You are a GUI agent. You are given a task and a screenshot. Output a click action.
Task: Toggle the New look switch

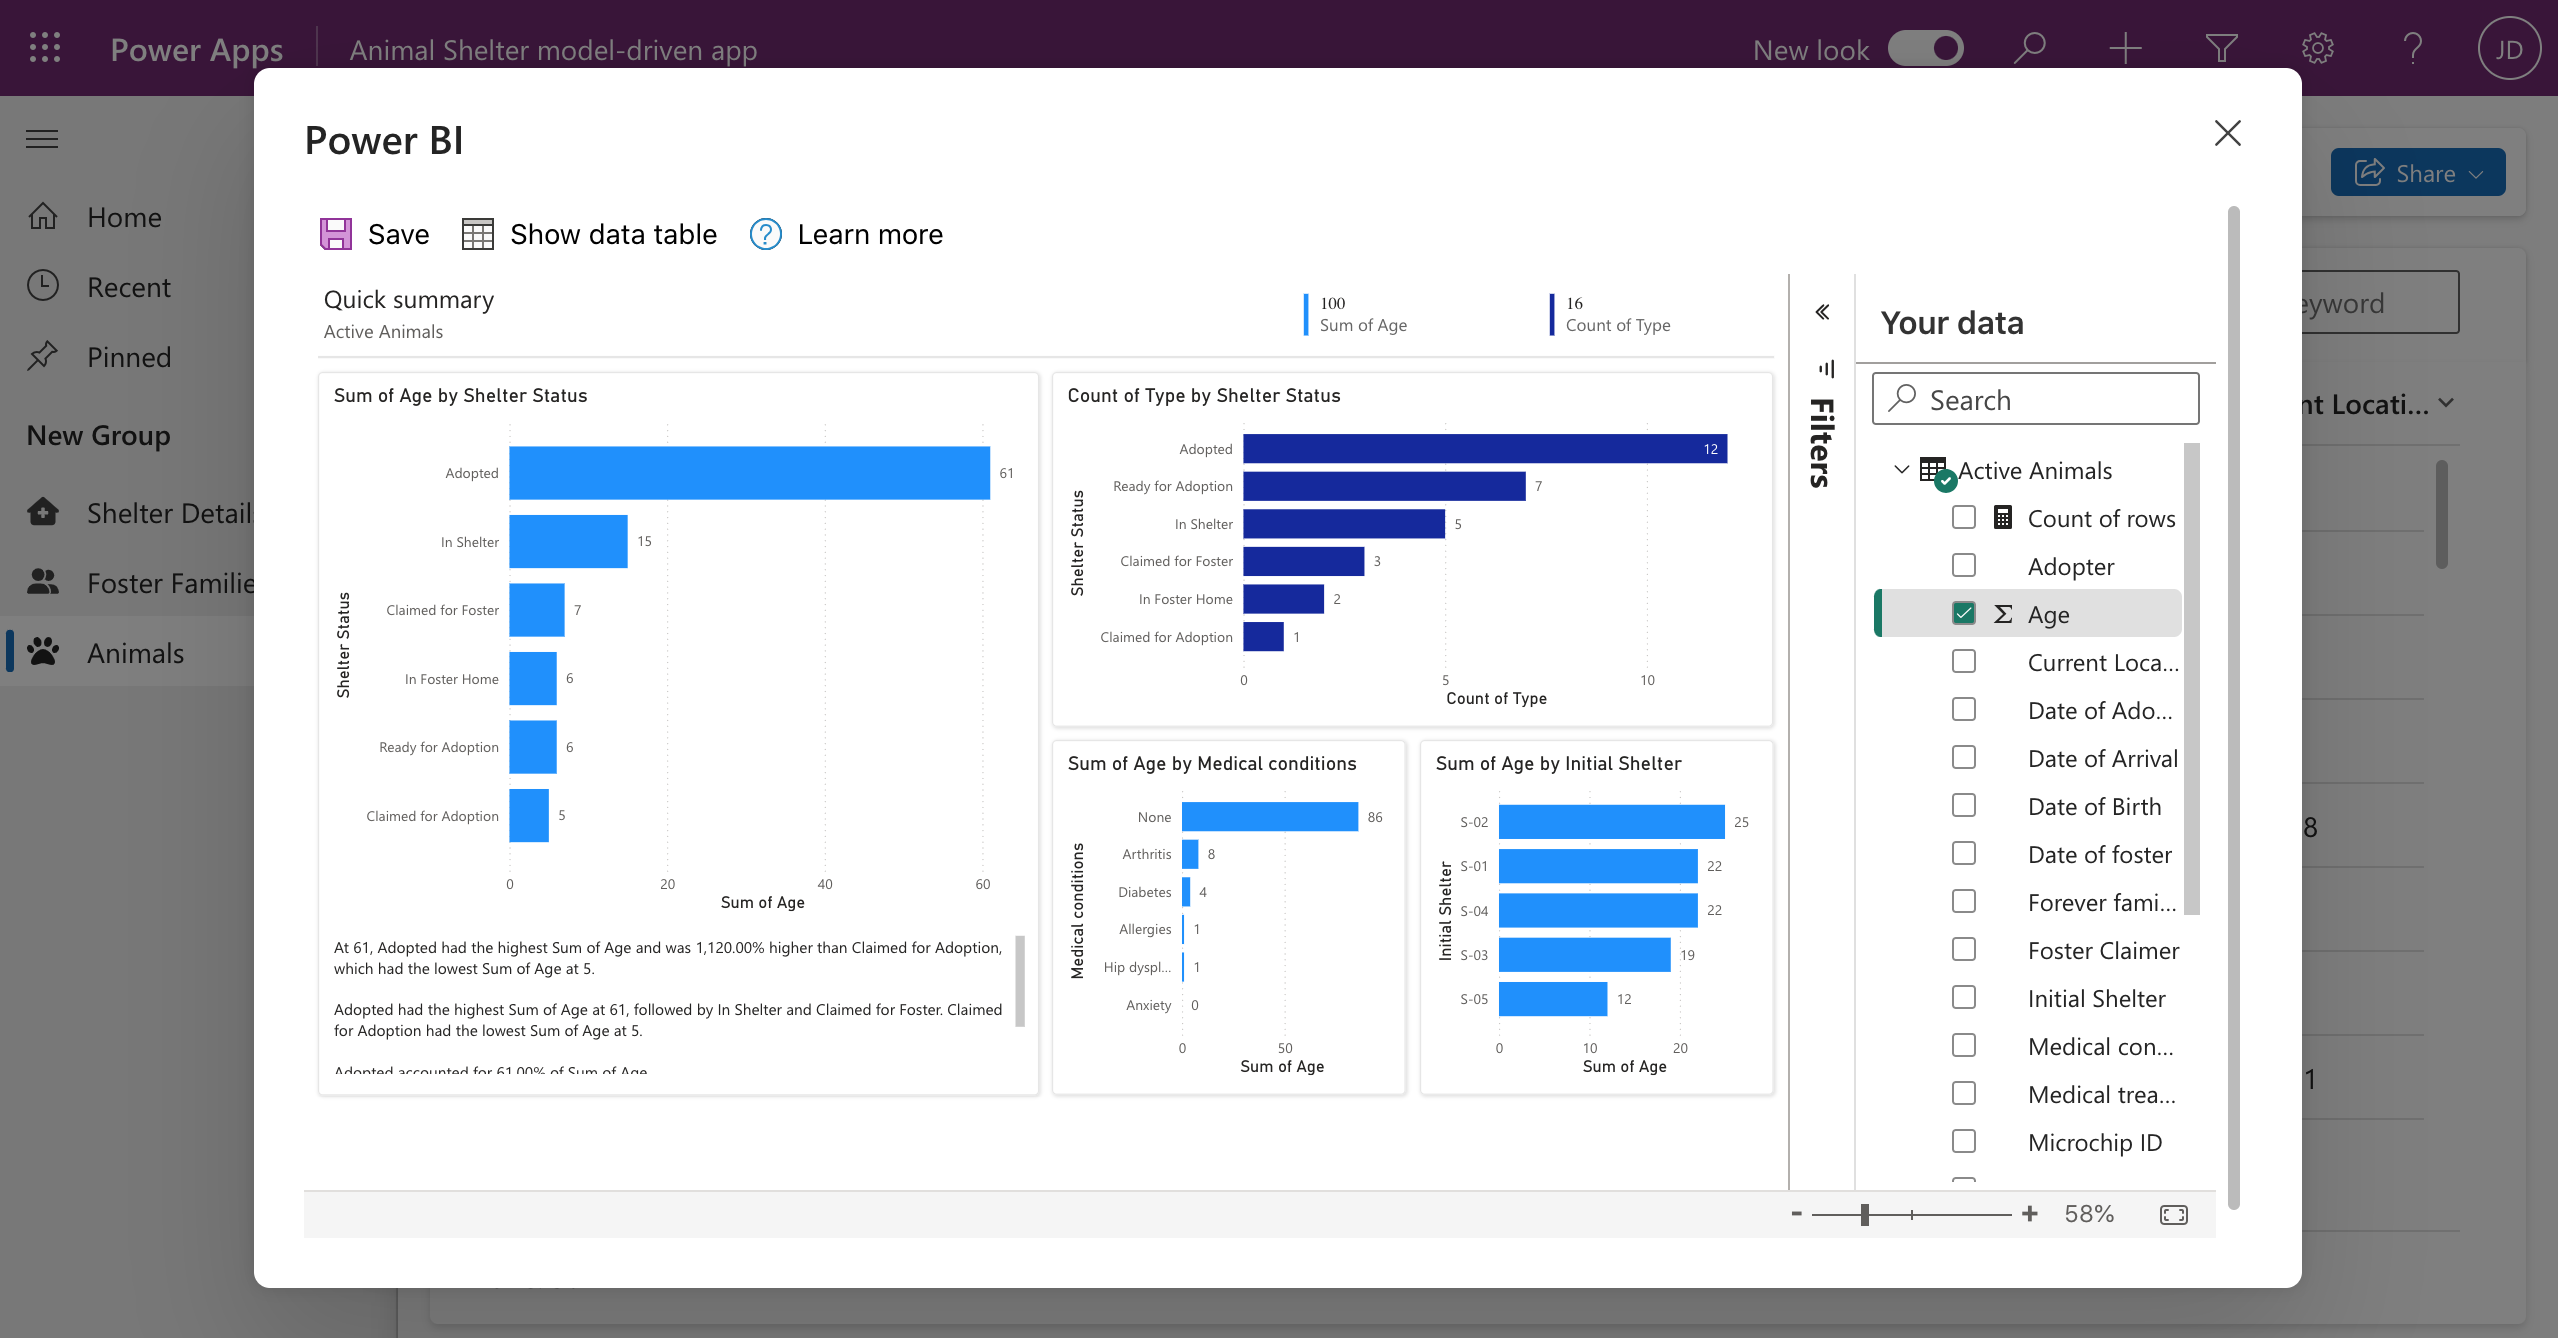coord(1926,48)
